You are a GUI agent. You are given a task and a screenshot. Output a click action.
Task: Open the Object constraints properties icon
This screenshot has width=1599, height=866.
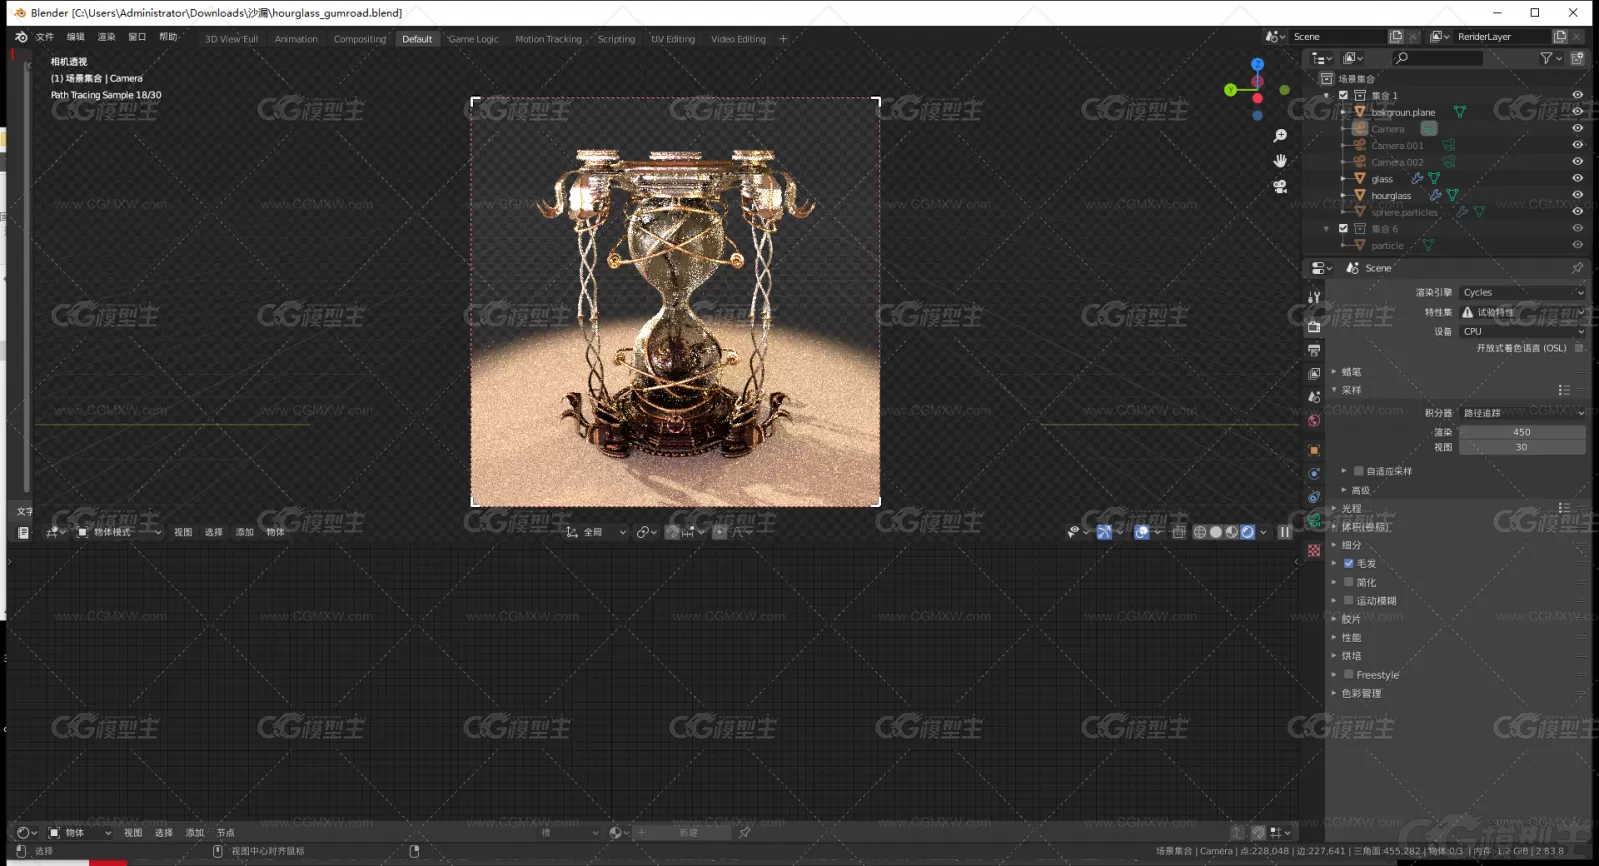(1314, 497)
